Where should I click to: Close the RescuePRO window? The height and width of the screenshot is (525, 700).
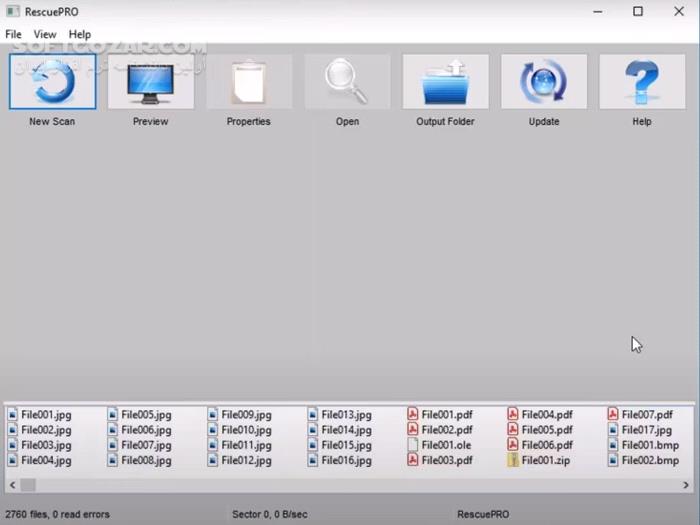(x=679, y=11)
